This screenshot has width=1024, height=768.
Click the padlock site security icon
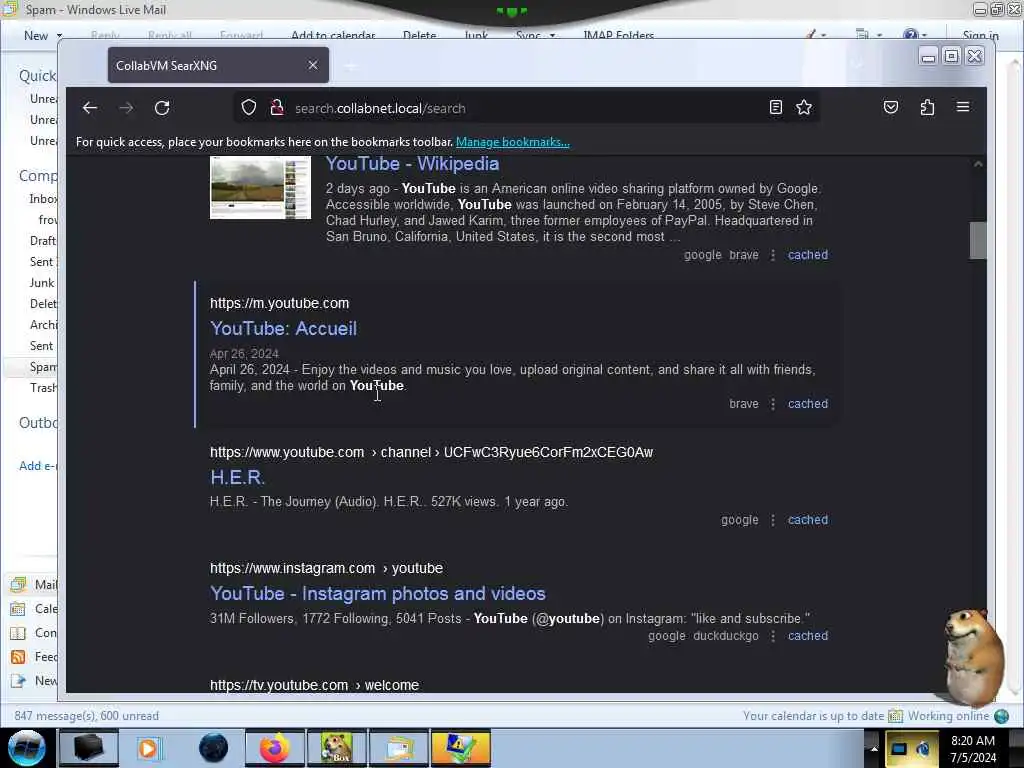(x=277, y=107)
